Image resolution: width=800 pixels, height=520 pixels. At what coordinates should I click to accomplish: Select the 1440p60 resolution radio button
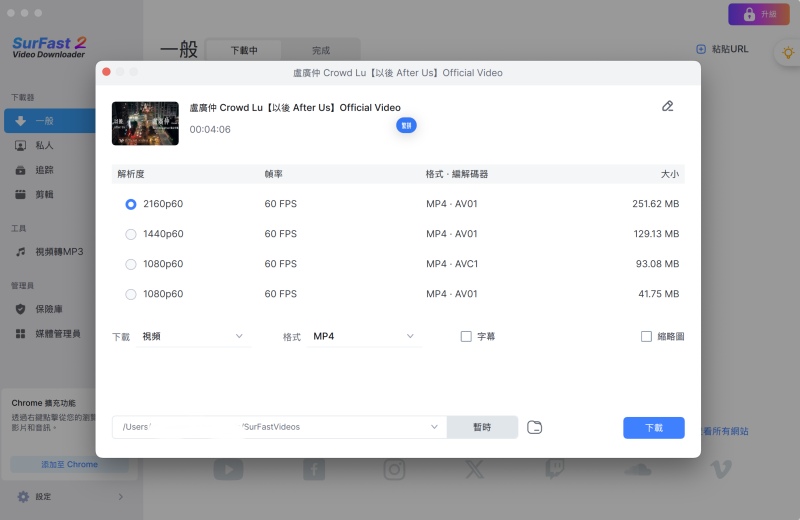tap(131, 234)
